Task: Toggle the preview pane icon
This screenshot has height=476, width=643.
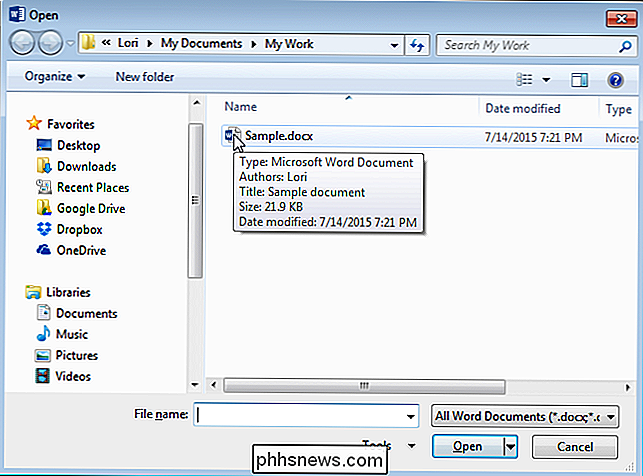Action: click(579, 78)
